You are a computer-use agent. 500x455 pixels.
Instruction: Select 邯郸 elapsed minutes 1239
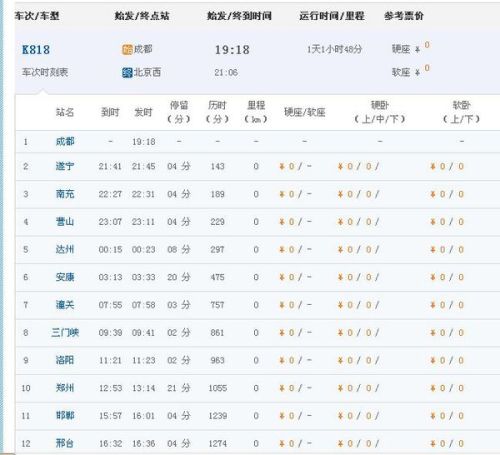pyautogui.click(x=218, y=416)
